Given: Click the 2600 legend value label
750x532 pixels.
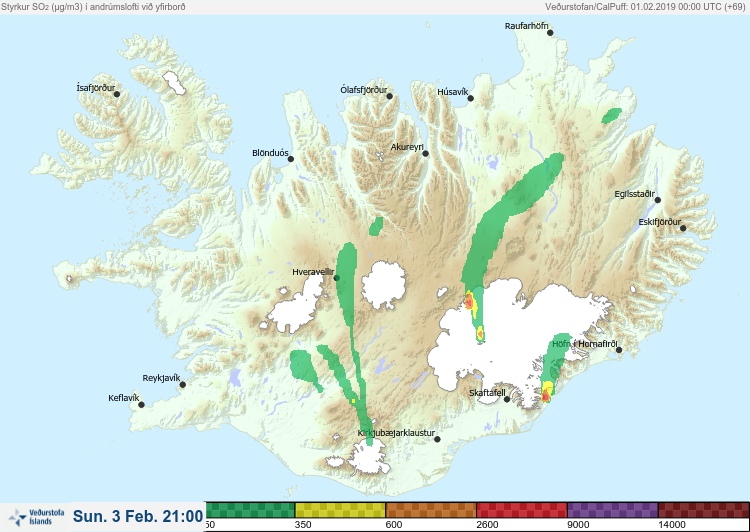Looking at the screenshot, I should click(487, 525).
